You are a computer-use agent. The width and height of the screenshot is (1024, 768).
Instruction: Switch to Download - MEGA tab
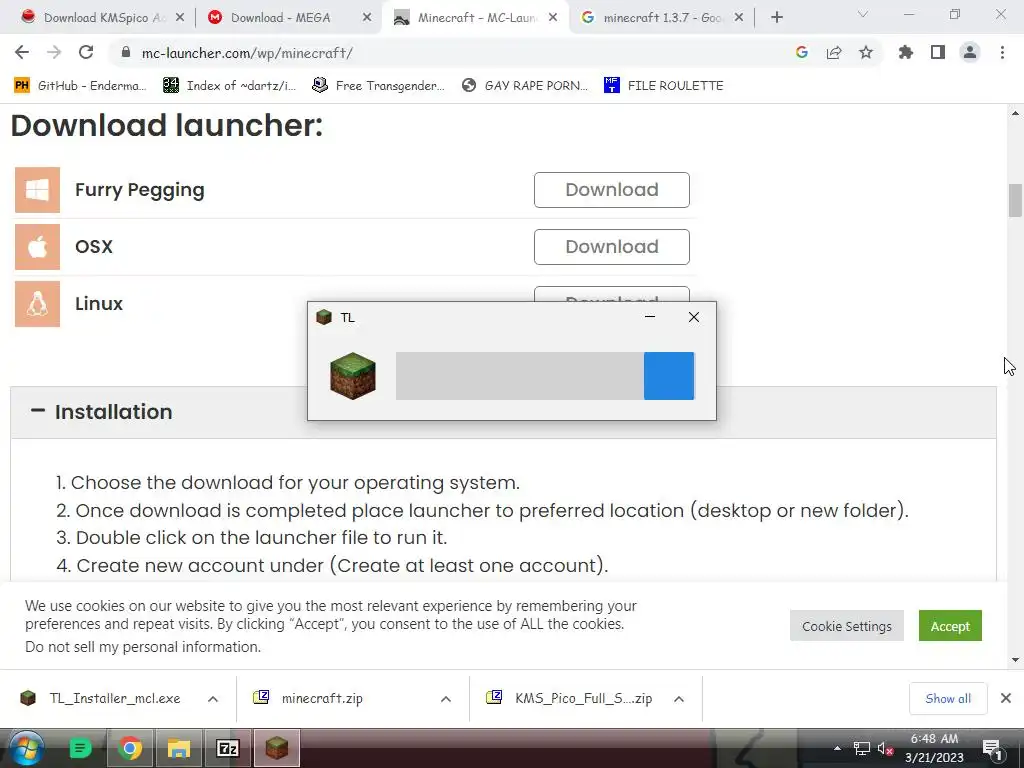287,18
